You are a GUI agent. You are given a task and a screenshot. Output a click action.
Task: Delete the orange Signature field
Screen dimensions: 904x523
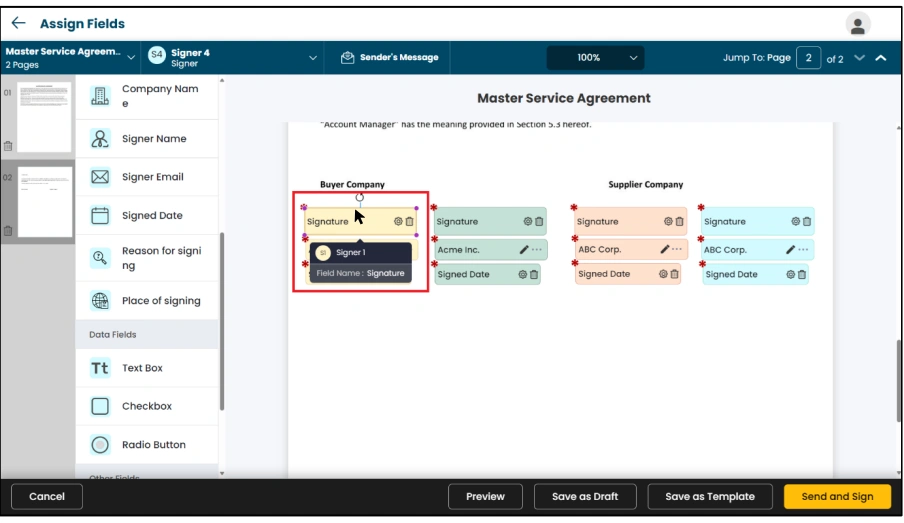point(680,221)
